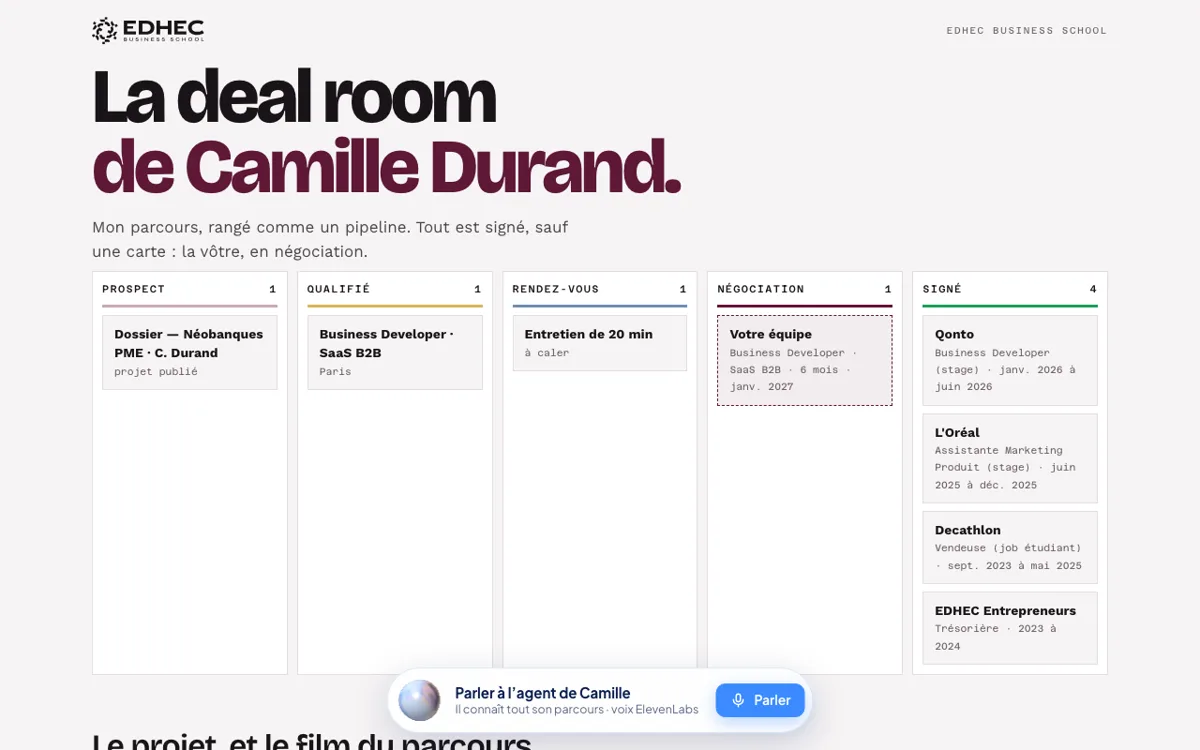This screenshot has width=1200, height=750.
Task: Click the 'projet publié' text
Action: click(156, 372)
